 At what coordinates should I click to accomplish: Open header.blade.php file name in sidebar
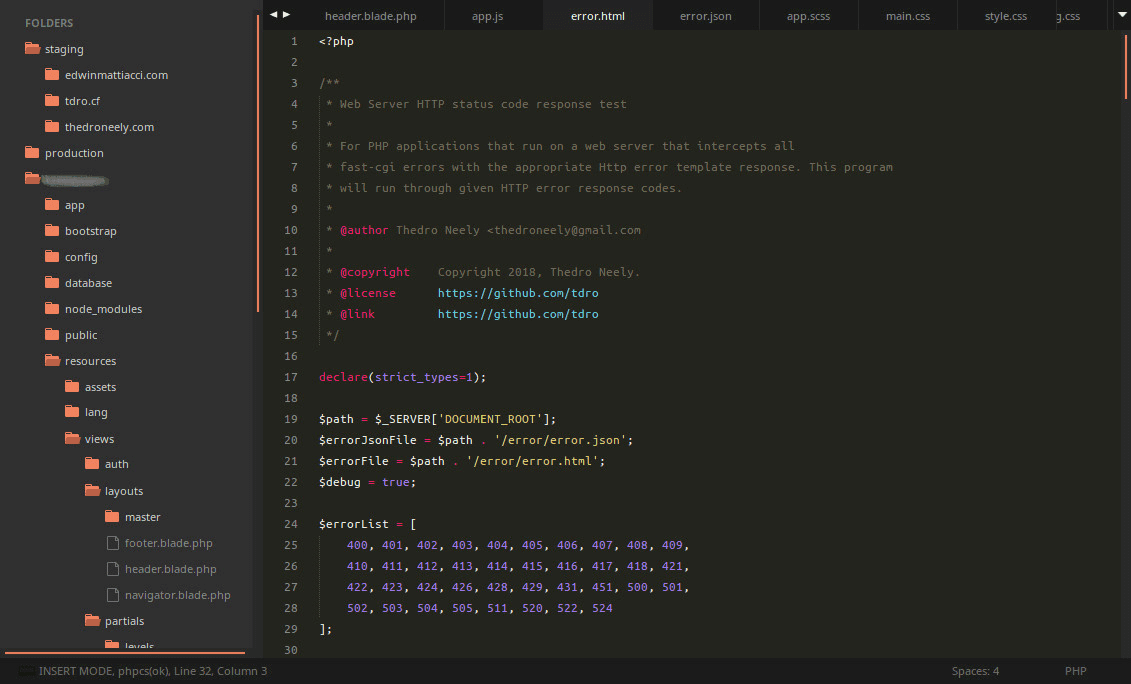[x=170, y=569]
